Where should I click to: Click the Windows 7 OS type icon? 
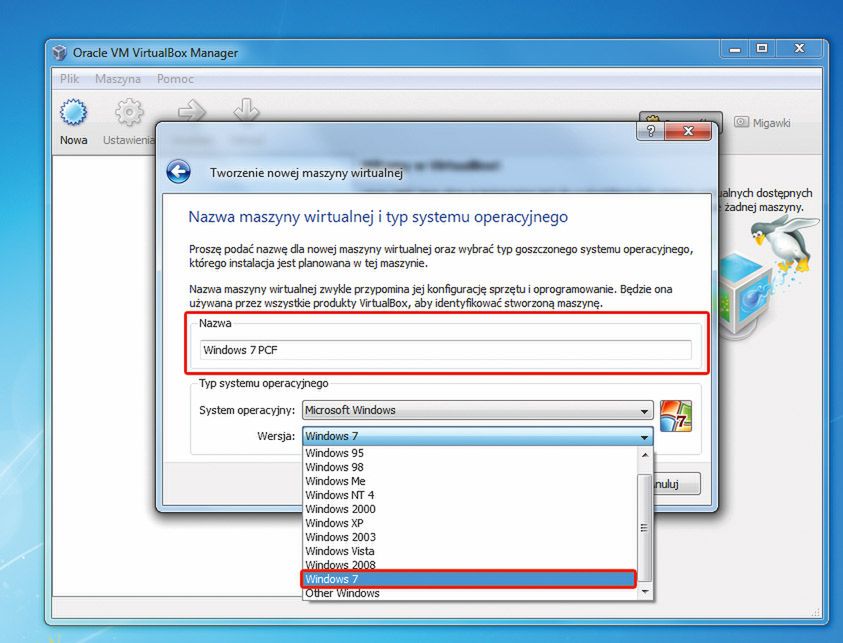[x=676, y=416]
